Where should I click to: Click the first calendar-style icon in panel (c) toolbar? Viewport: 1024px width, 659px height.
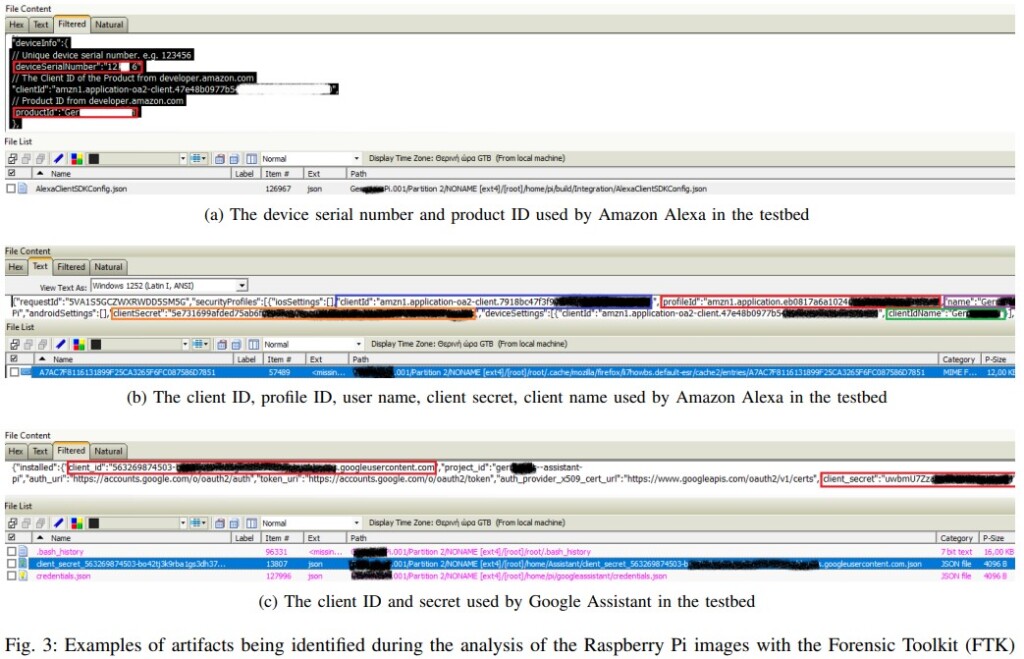point(220,523)
